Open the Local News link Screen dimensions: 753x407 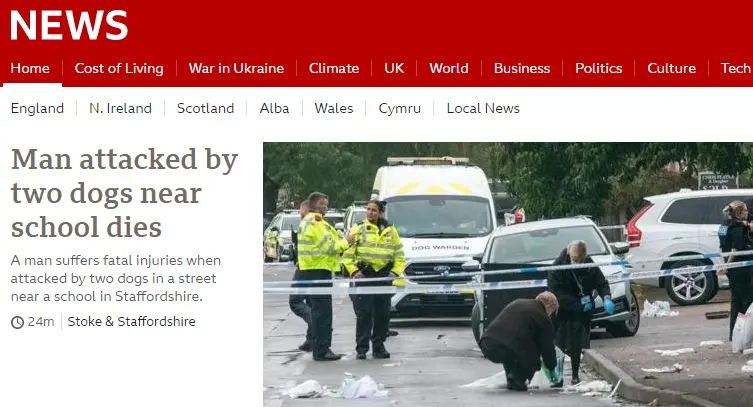coord(483,108)
